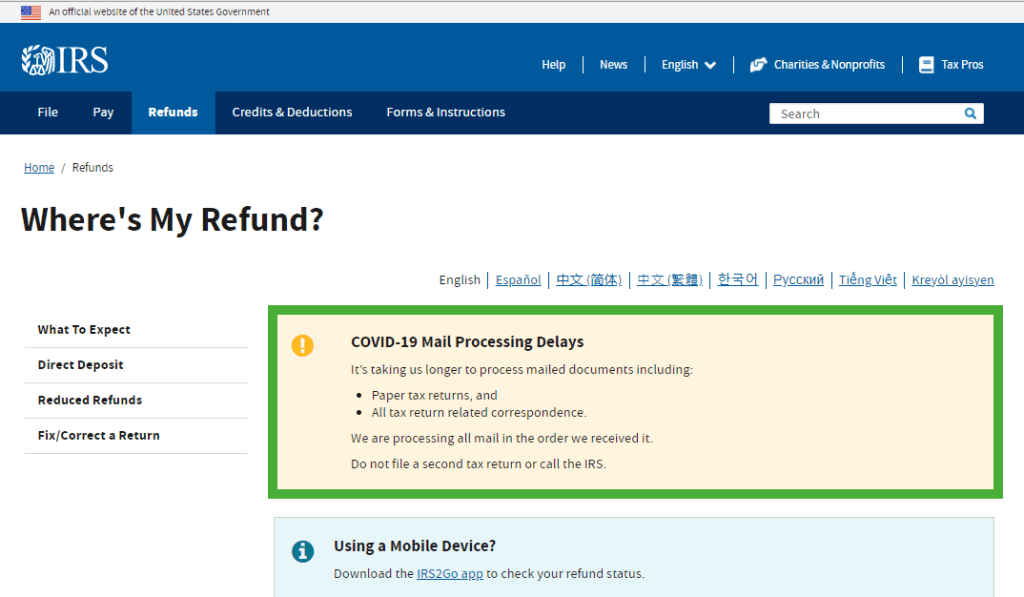The height and width of the screenshot is (597, 1024).
Task: Switch page language to Русский
Action: pyautogui.click(x=798, y=280)
